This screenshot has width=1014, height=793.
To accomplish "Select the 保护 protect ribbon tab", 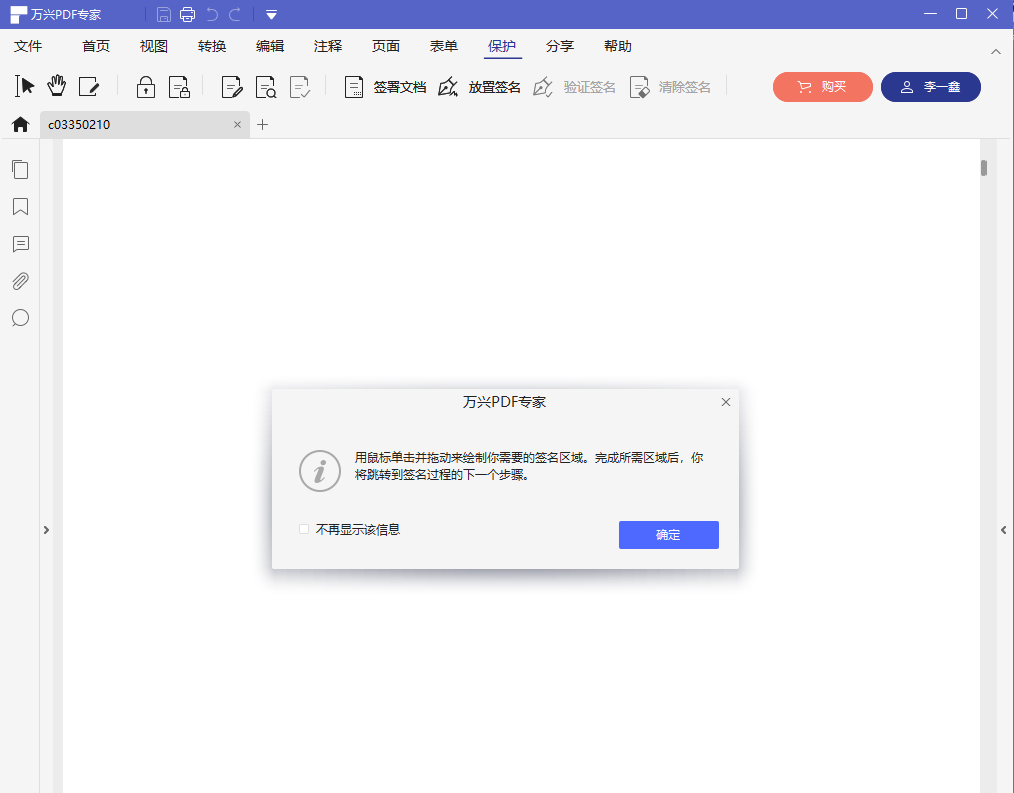I will [502, 46].
